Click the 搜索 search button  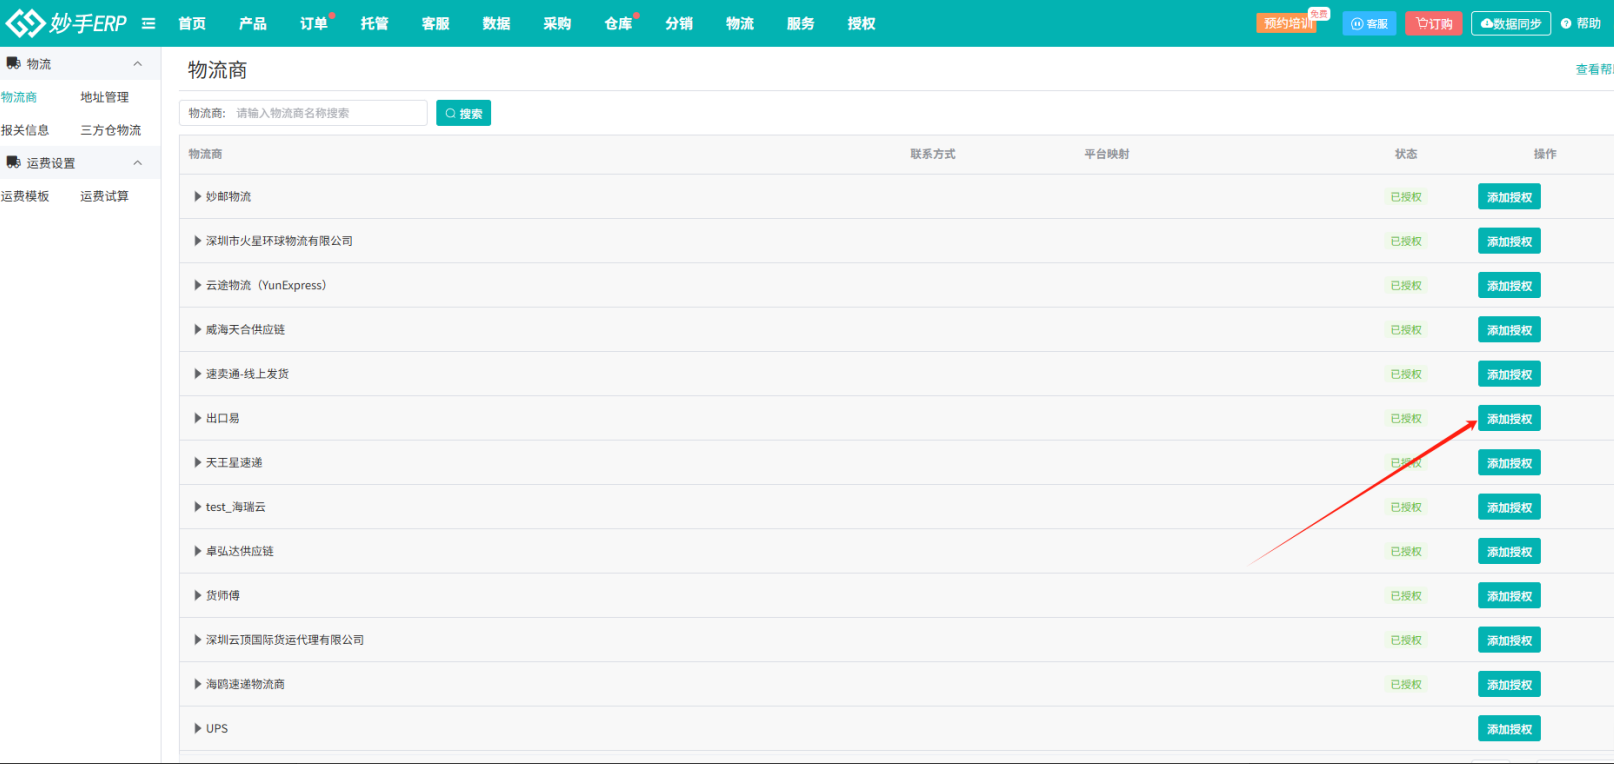464,113
